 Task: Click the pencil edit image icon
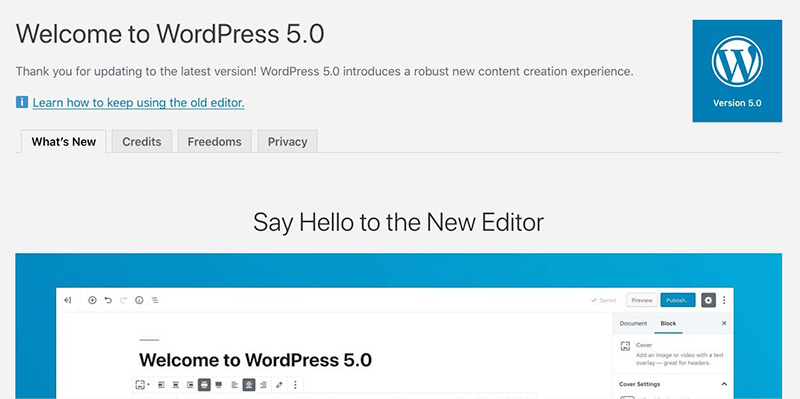(x=279, y=384)
